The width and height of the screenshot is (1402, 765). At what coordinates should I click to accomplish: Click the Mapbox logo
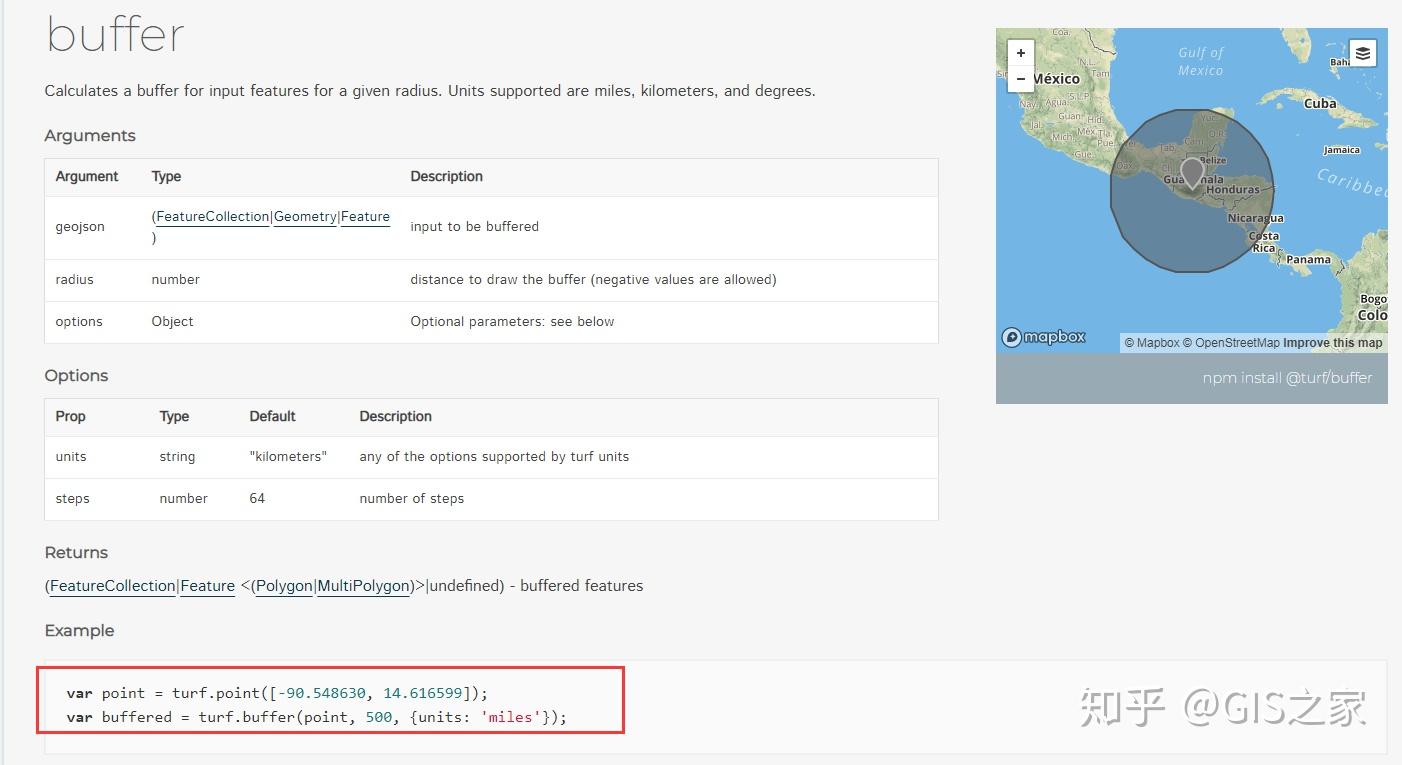point(1044,337)
